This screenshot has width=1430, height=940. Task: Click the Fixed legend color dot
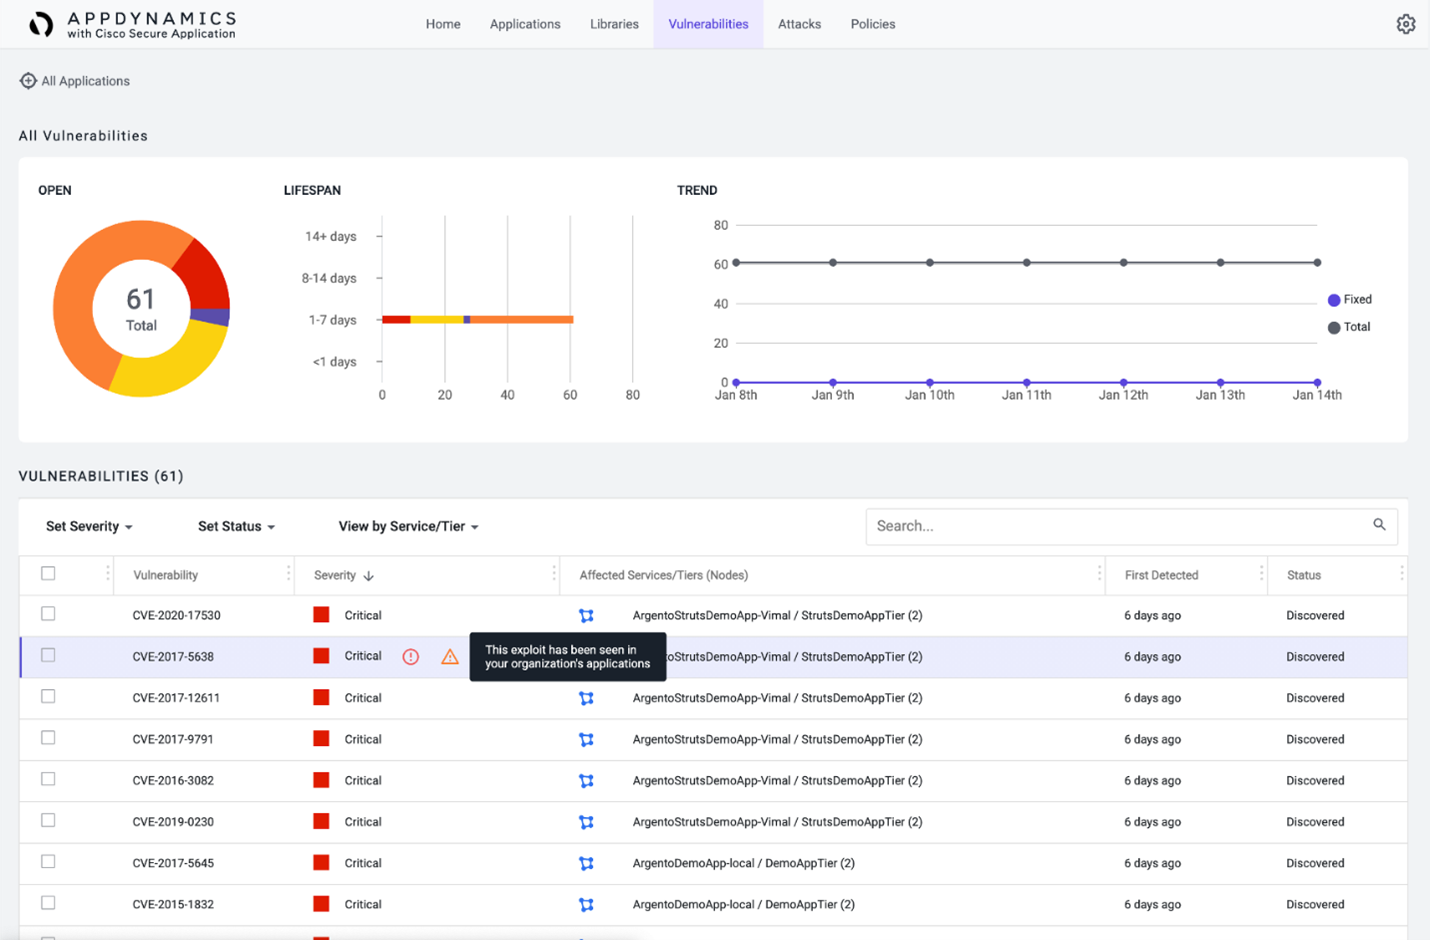1333,300
